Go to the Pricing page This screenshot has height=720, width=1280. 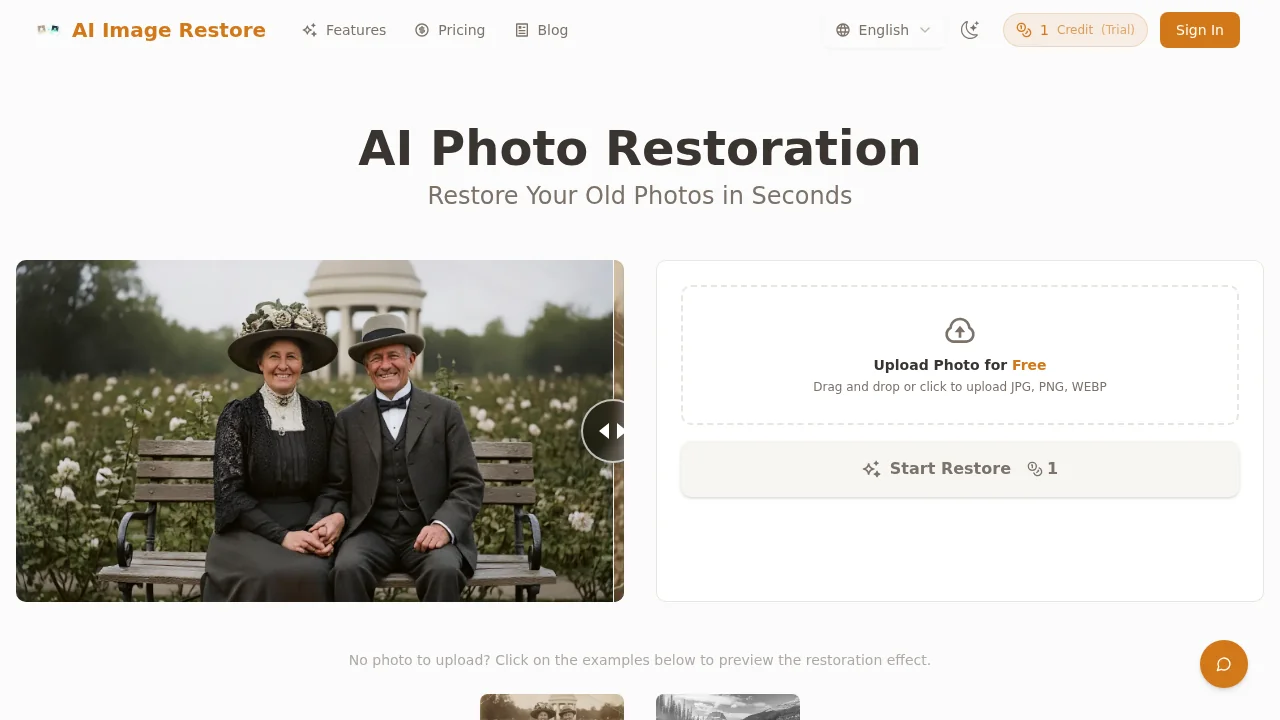(461, 30)
